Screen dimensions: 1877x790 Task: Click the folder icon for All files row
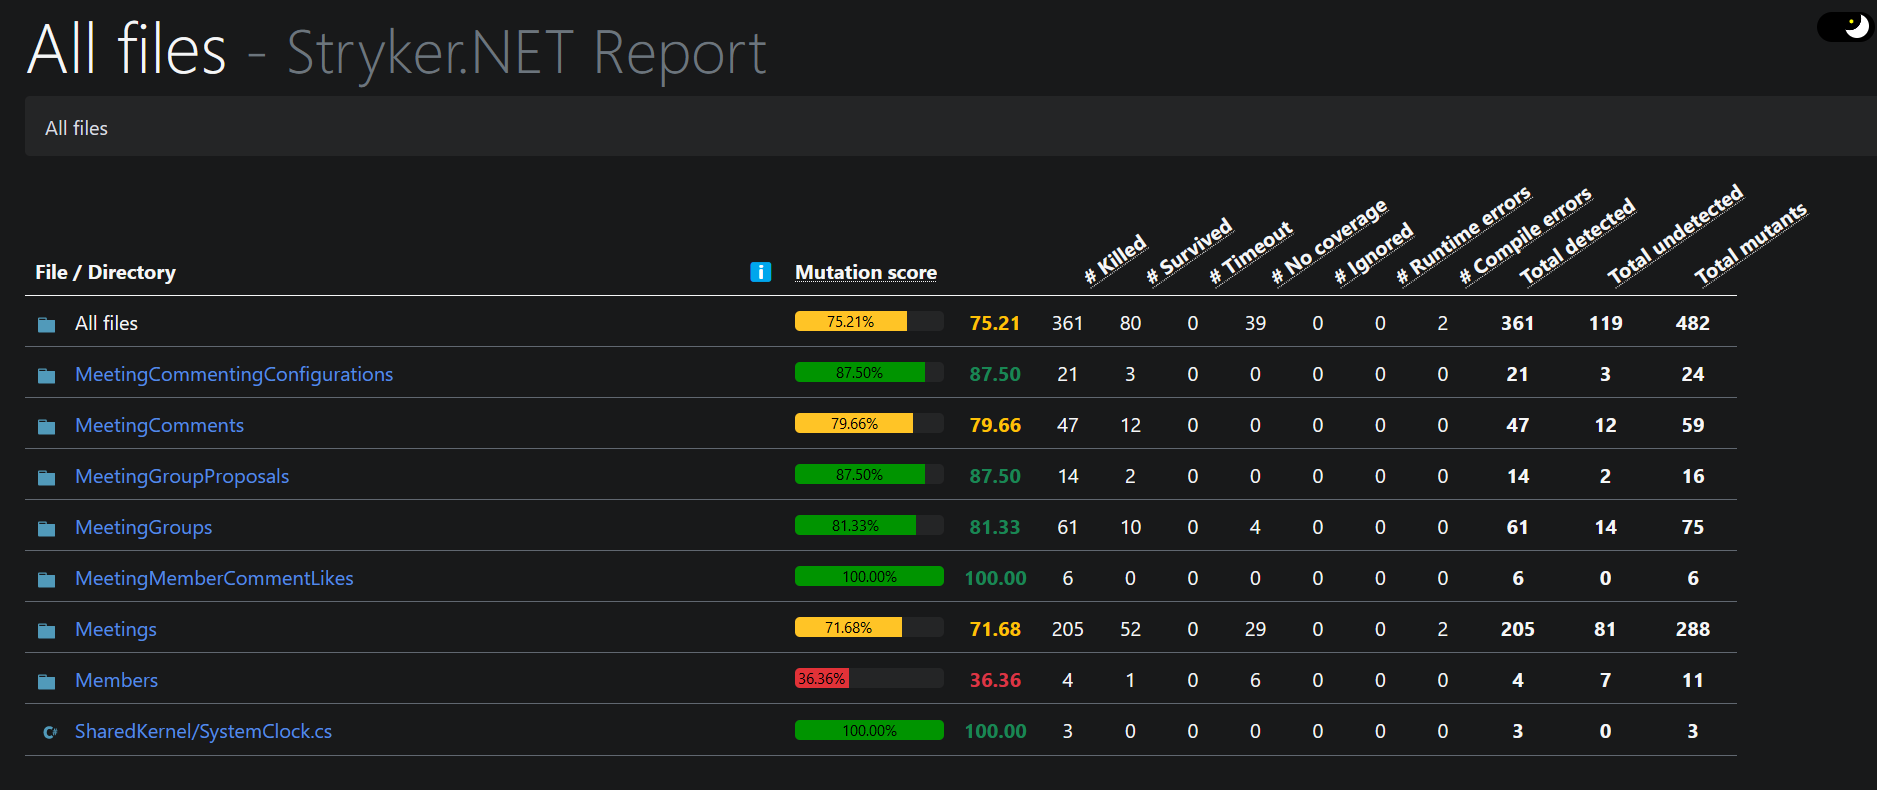[x=46, y=324]
